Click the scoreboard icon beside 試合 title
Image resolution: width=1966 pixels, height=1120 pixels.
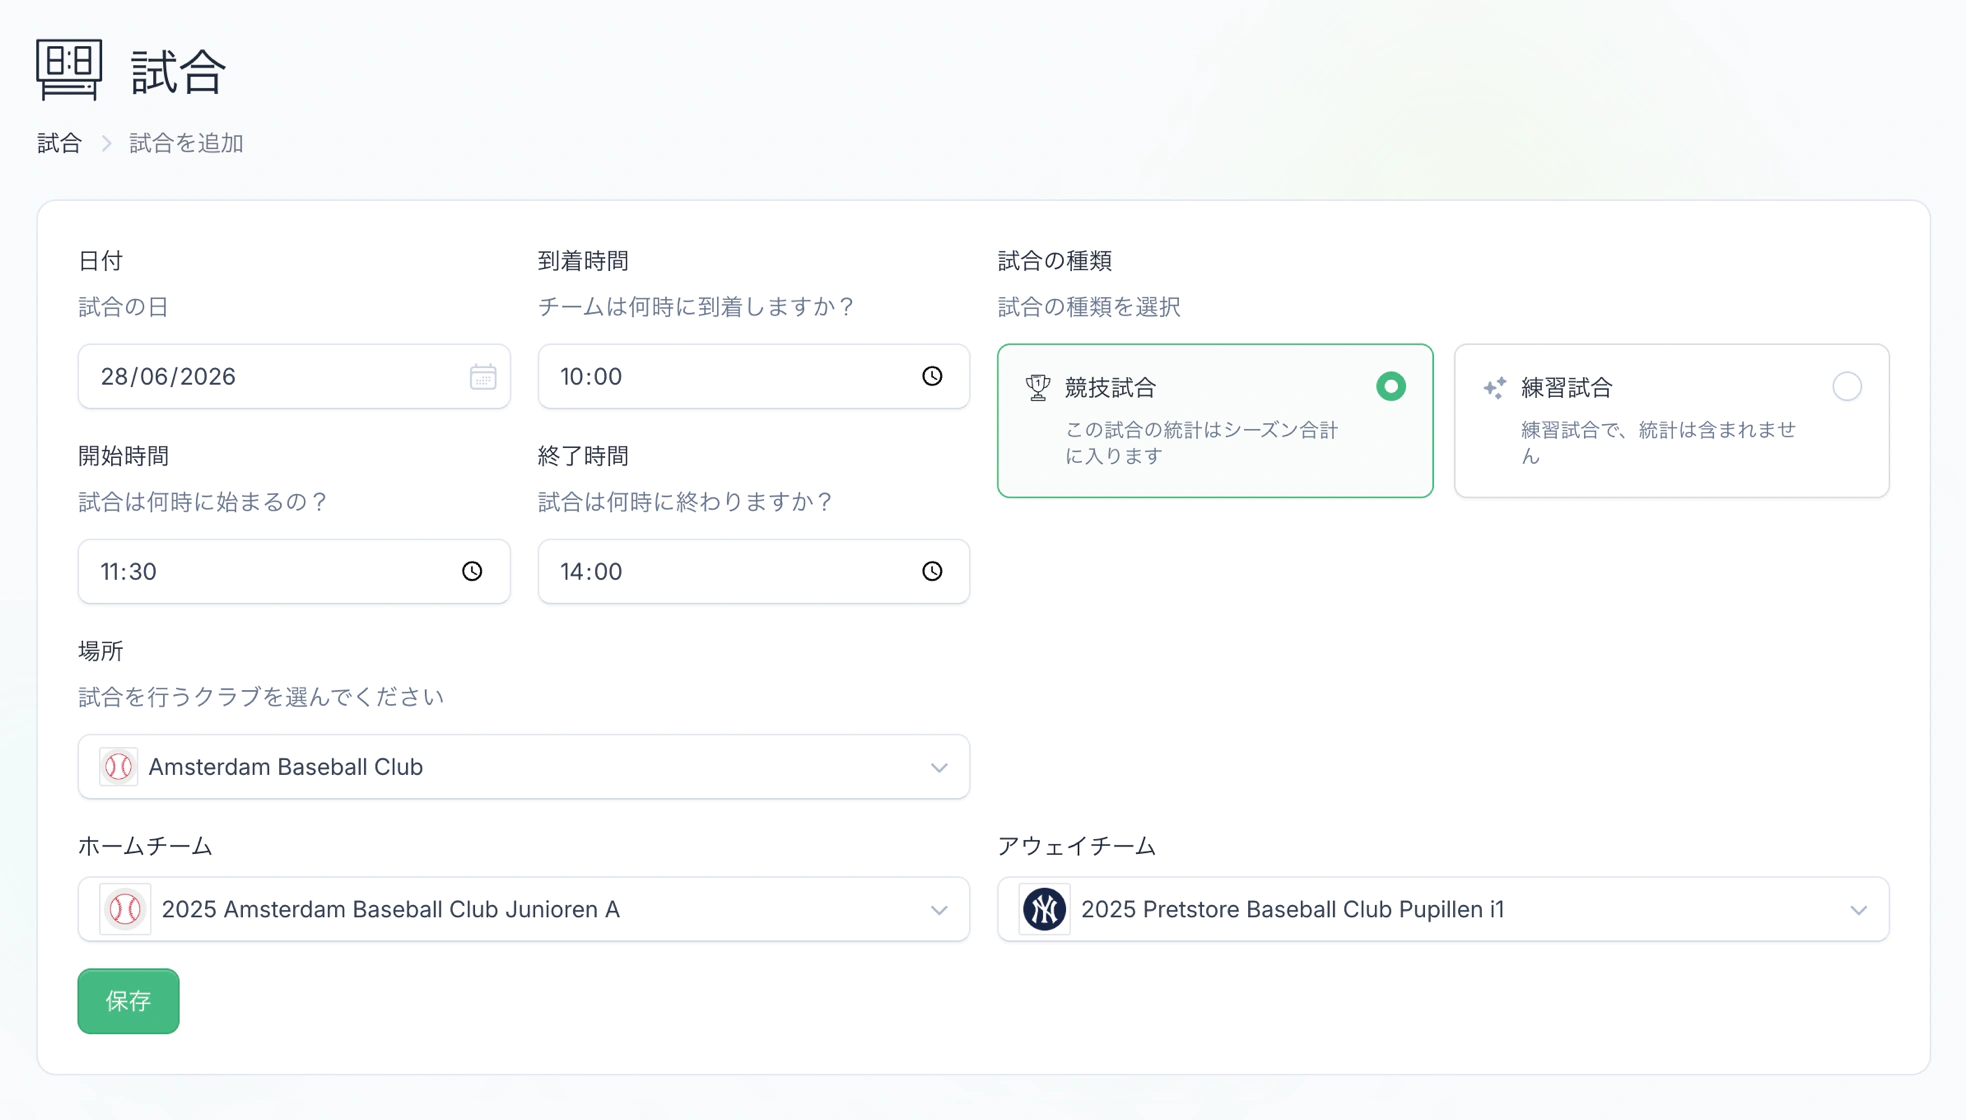[69, 70]
